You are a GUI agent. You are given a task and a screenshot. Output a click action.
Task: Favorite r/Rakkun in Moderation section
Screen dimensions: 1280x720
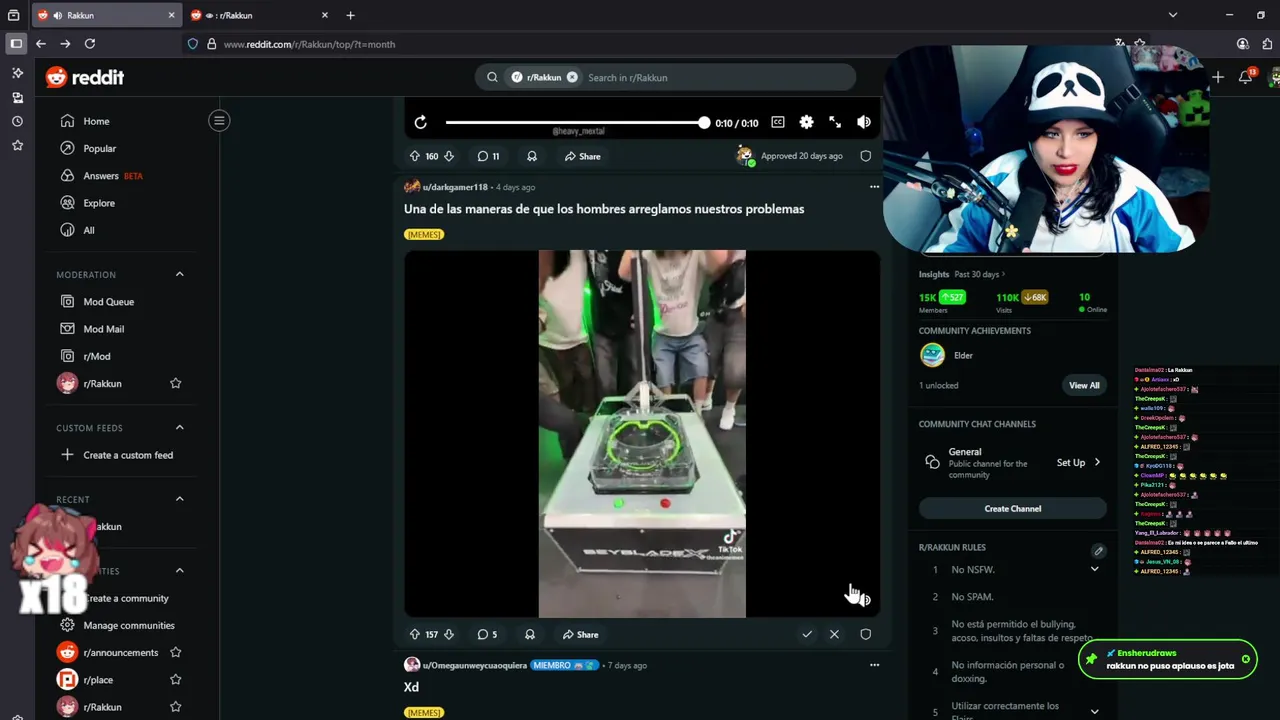coord(176,383)
